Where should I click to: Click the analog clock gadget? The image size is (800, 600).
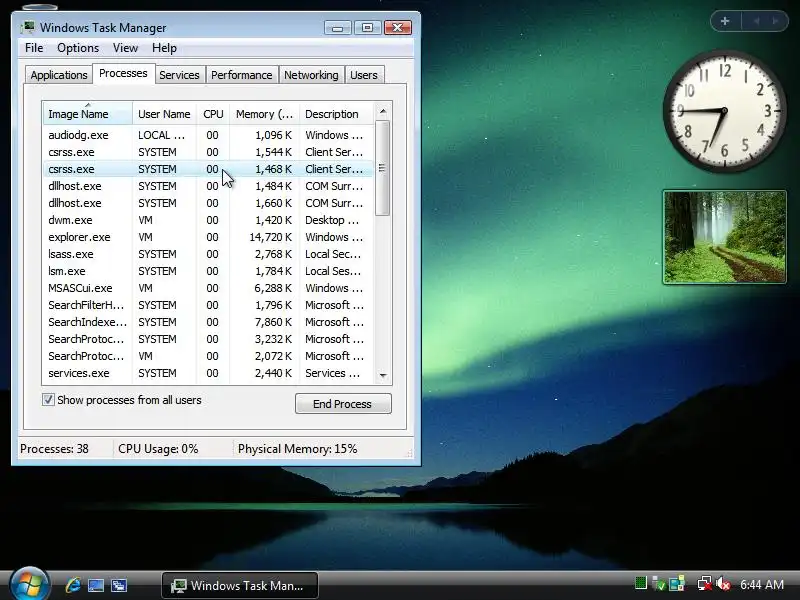point(724,111)
